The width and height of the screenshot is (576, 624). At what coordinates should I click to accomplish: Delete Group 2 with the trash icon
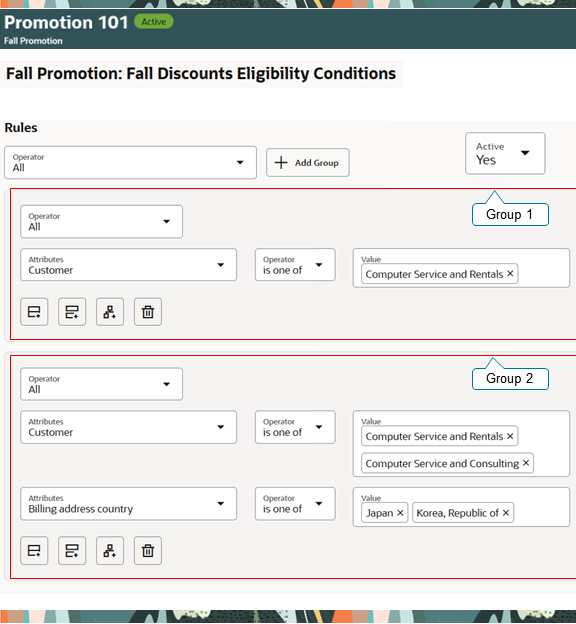[148, 551]
